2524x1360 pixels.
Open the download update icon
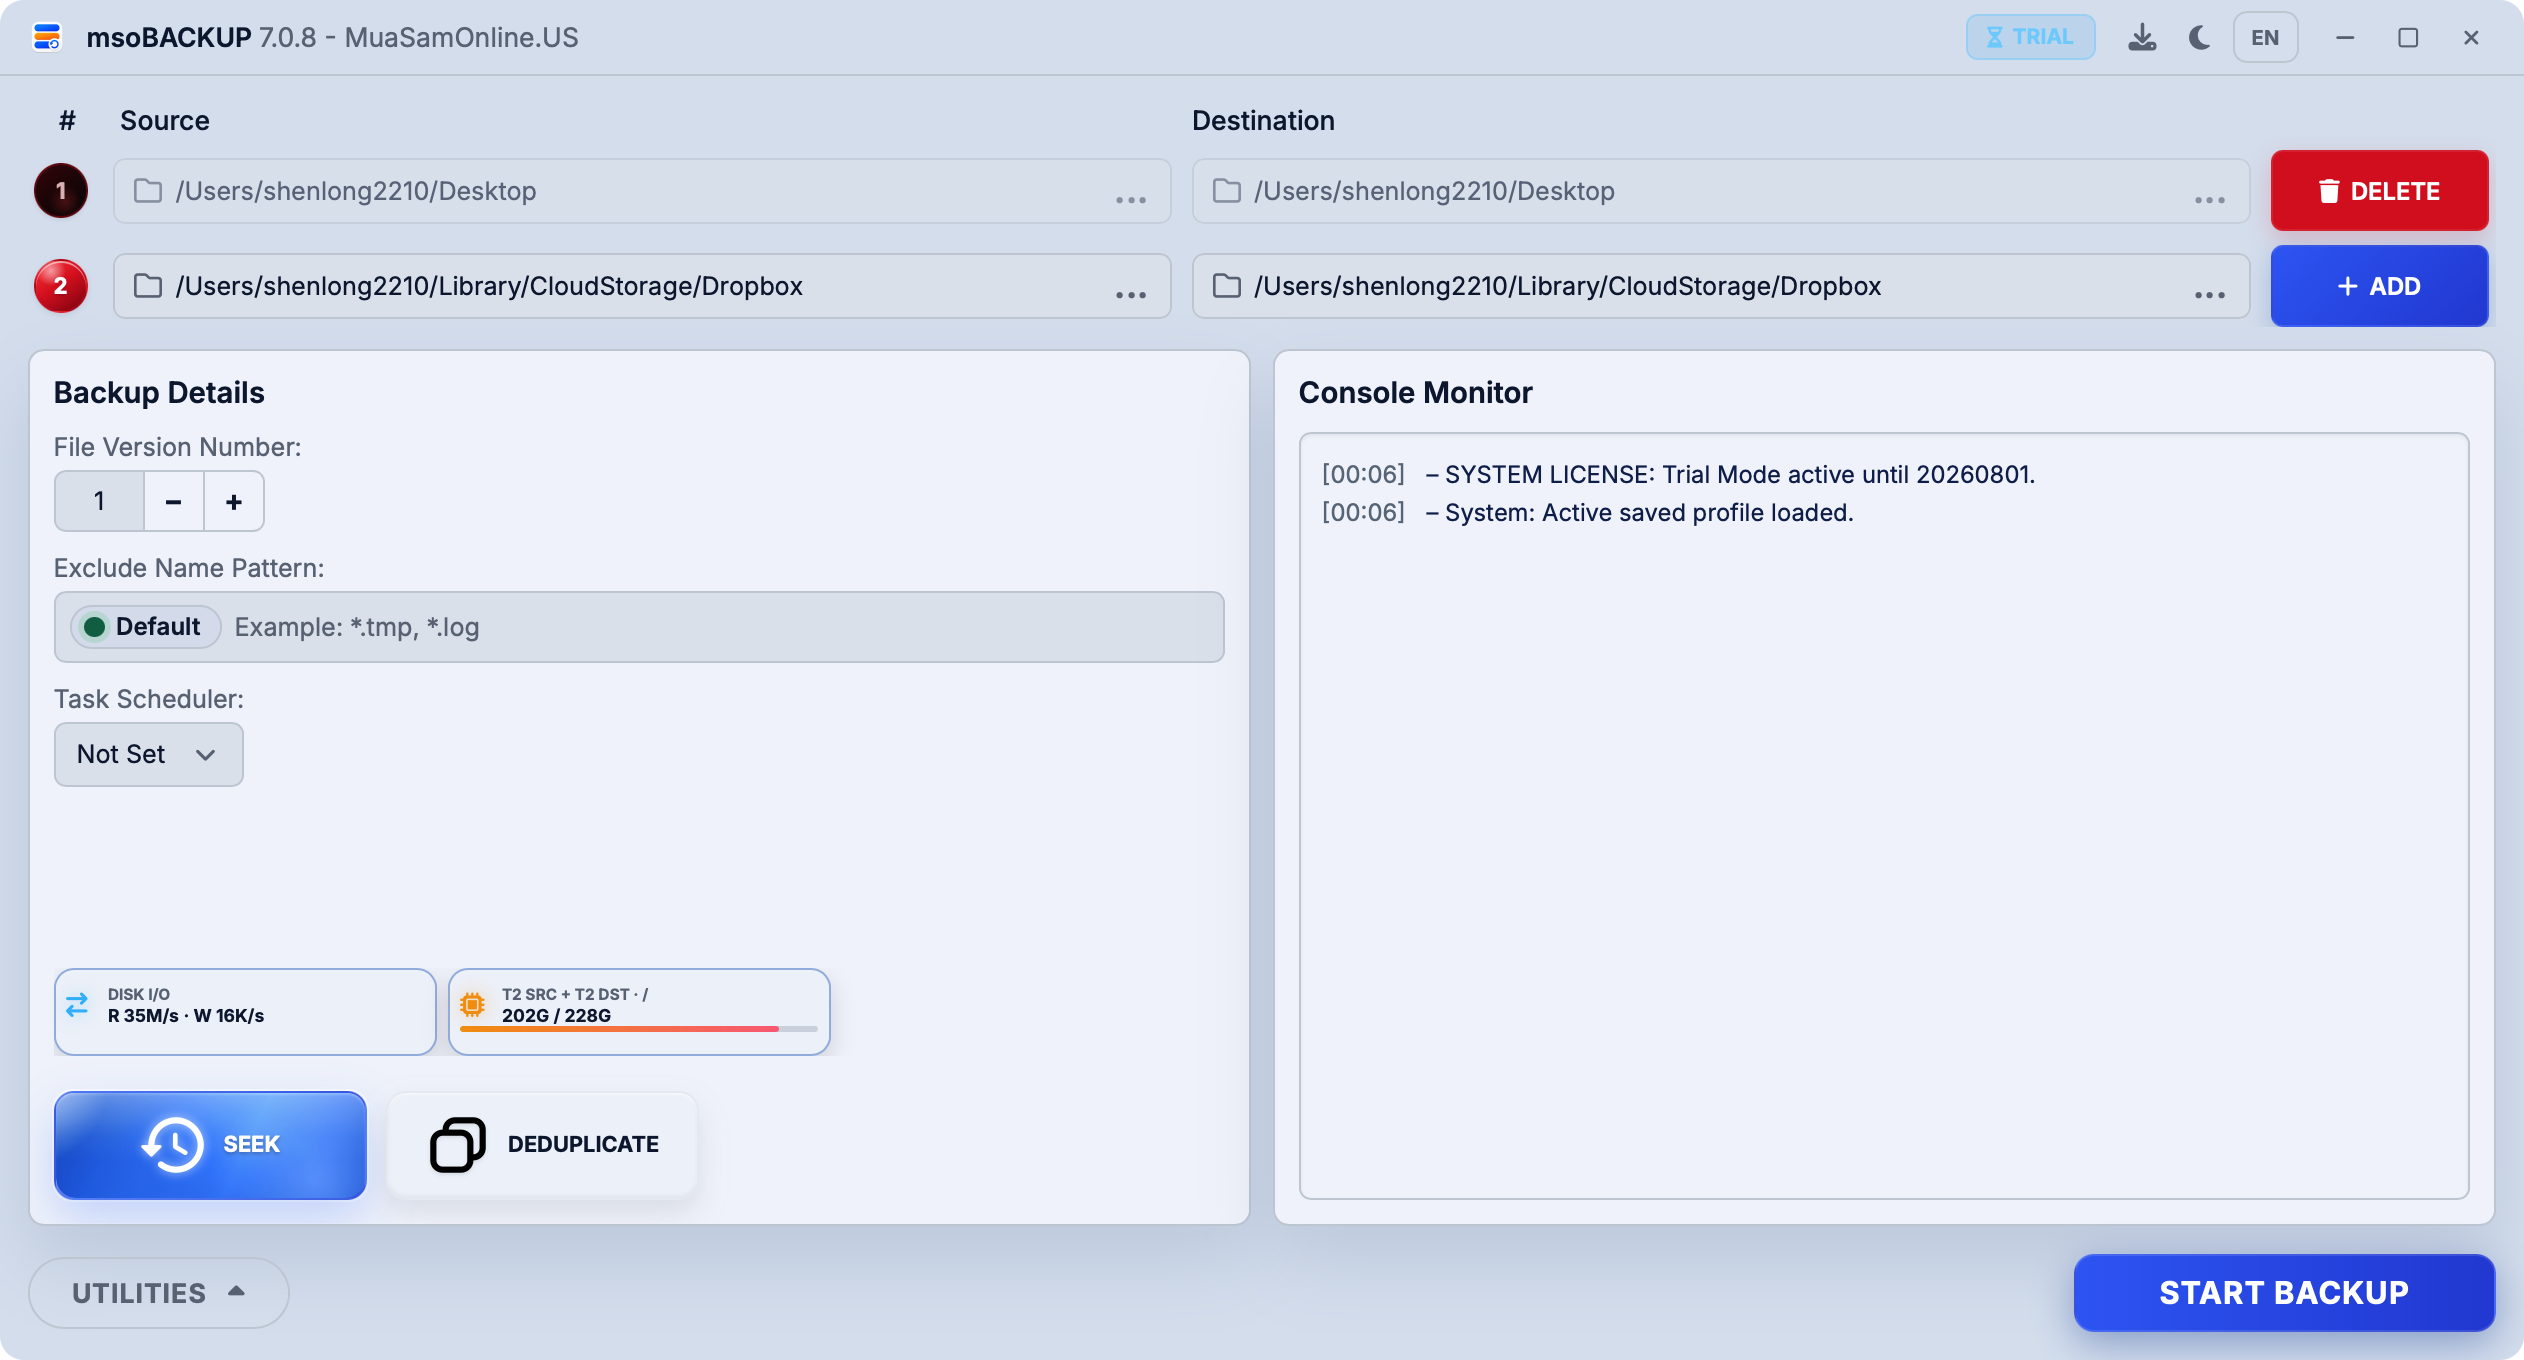pyautogui.click(x=2142, y=37)
